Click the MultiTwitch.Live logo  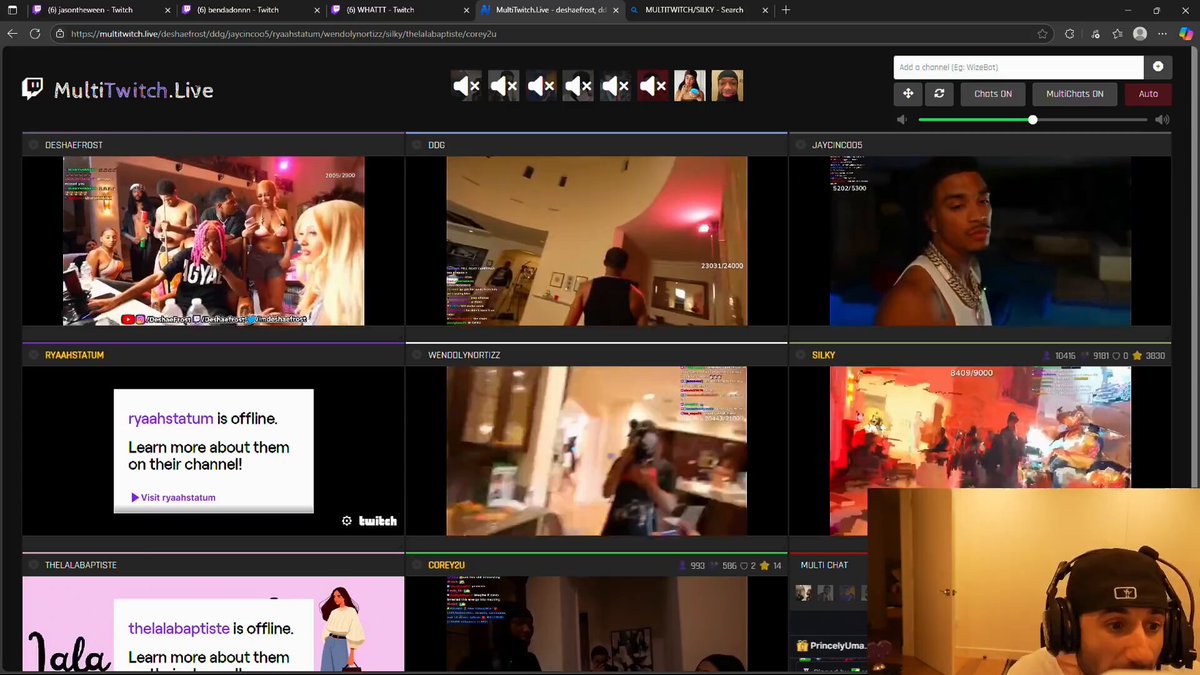coord(118,90)
